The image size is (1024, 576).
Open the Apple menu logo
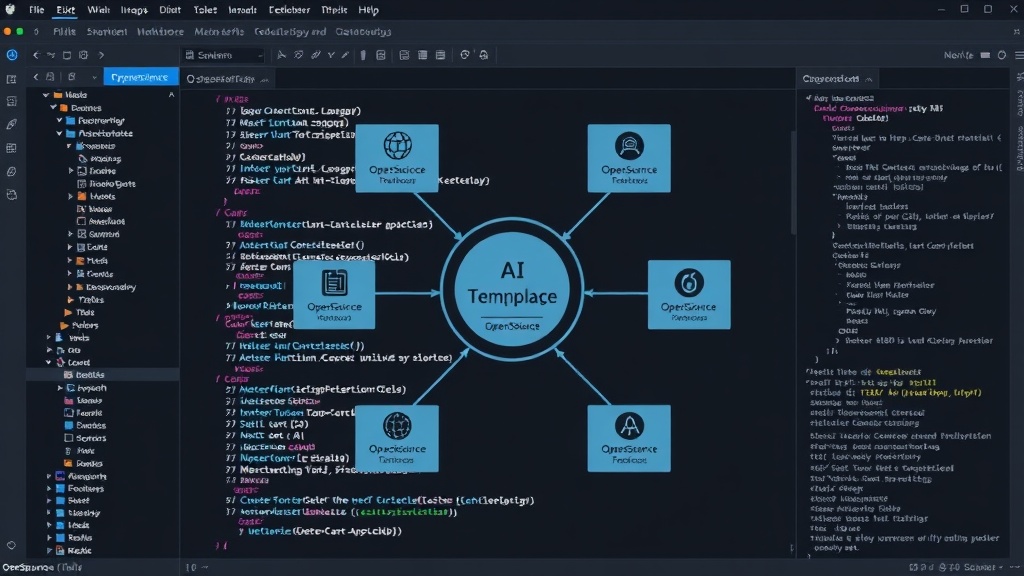pyautogui.click(x=10, y=9)
